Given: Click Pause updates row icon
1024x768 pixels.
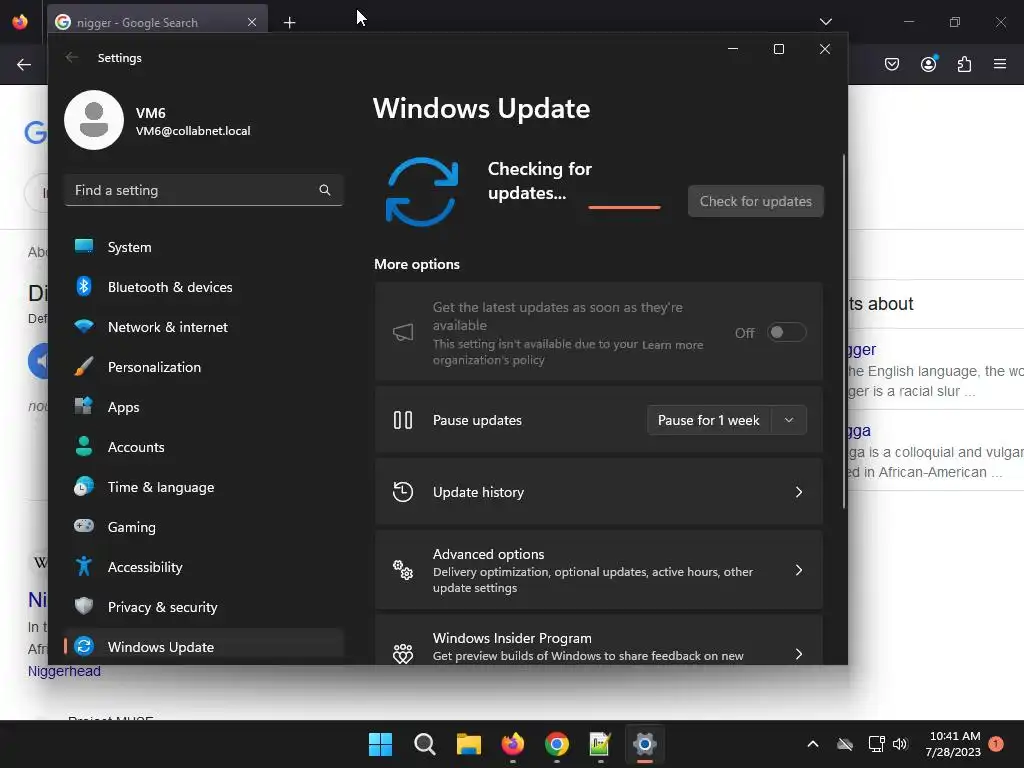Looking at the screenshot, I should (403, 420).
